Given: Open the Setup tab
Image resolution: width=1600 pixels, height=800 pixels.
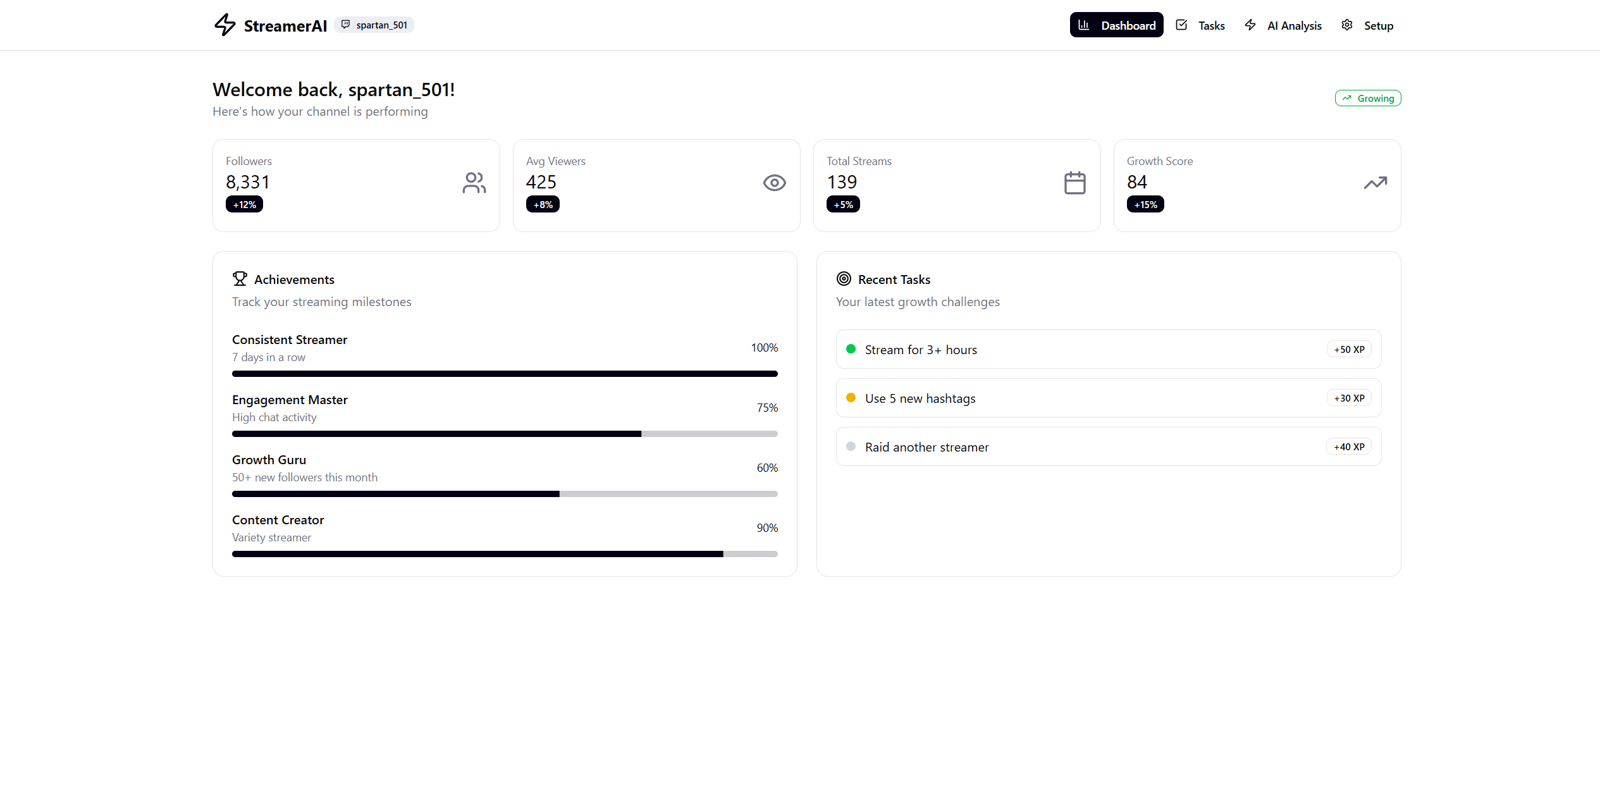Looking at the screenshot, I should 1367,25.
